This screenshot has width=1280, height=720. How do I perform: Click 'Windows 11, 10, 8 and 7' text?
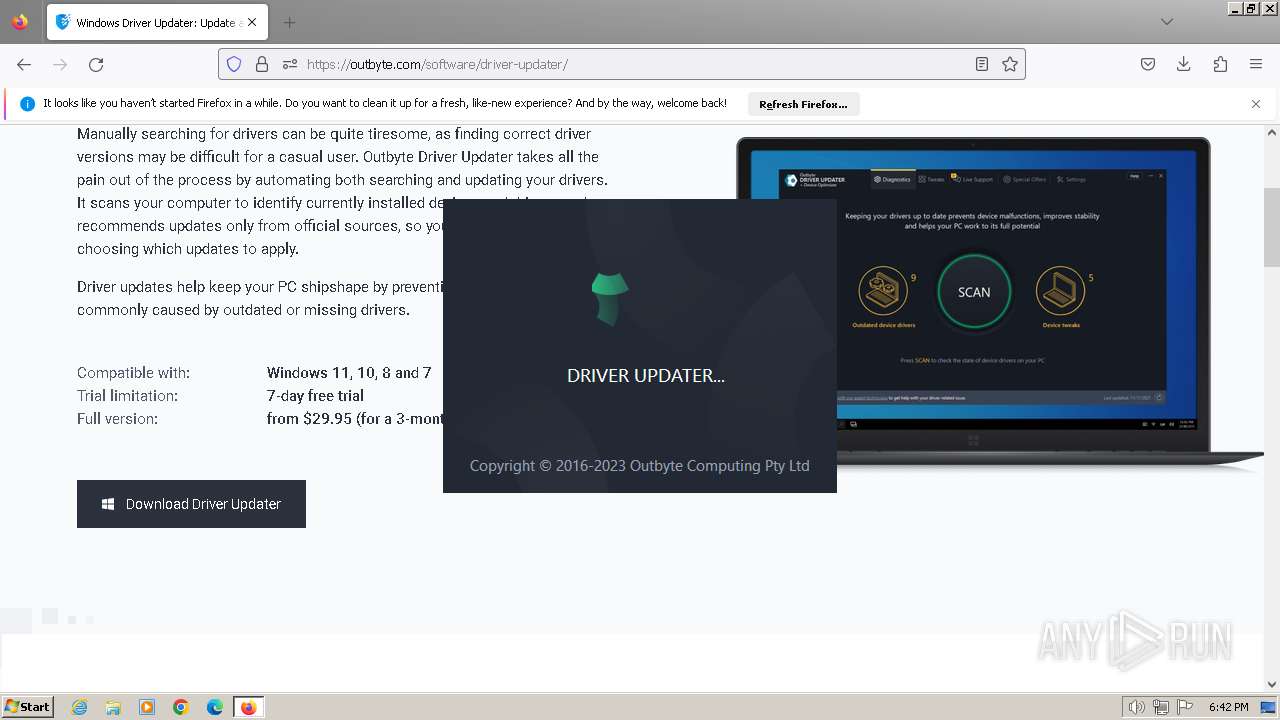click(349, 372)
